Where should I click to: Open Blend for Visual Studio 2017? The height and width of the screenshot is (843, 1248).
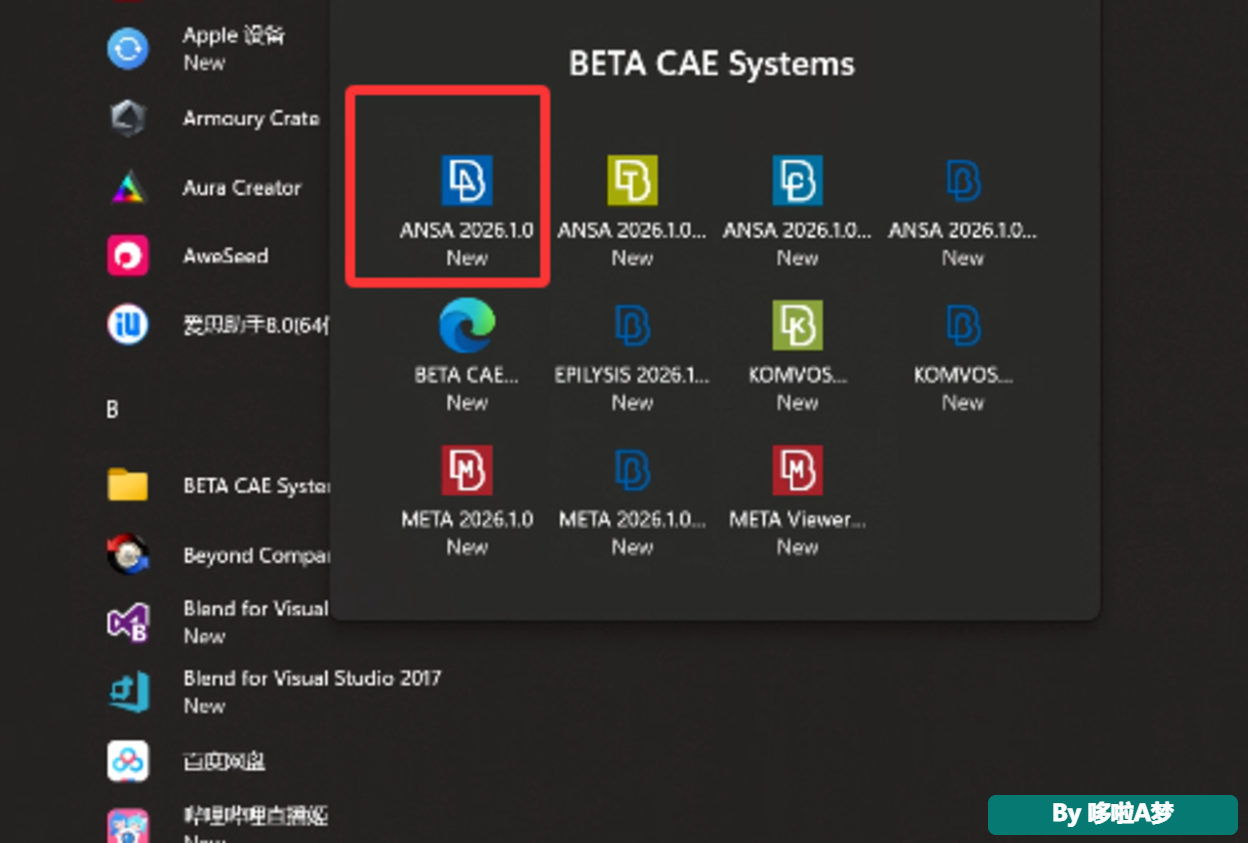point(273,691)
